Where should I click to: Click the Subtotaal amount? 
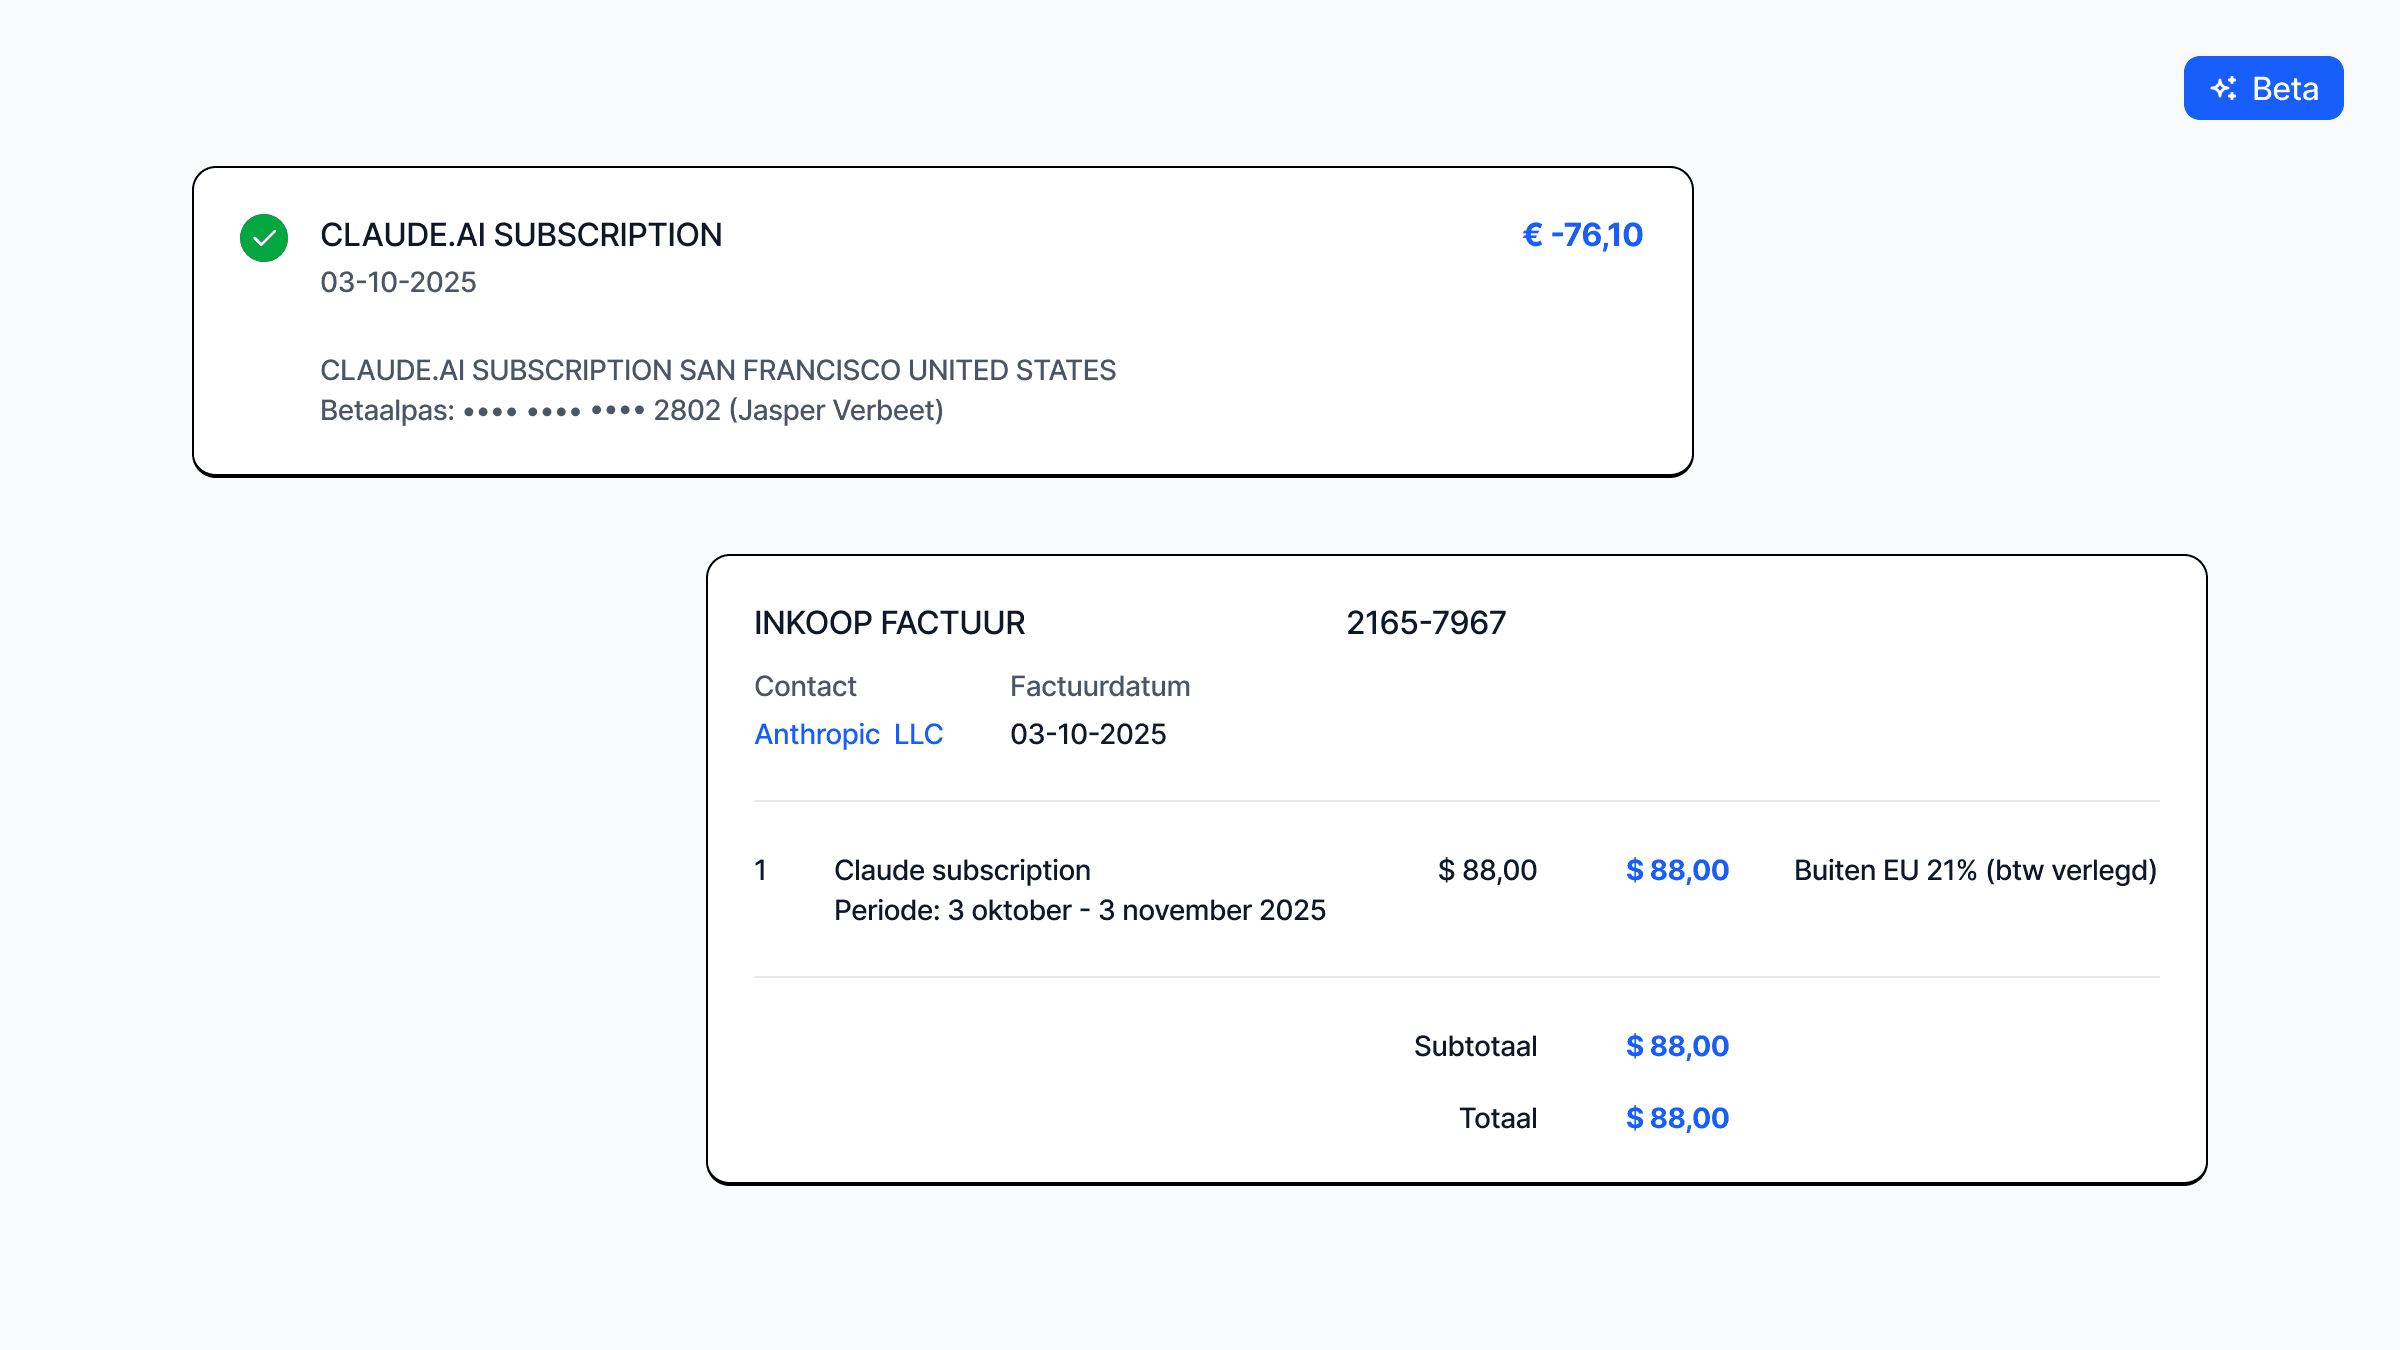pos(1677,1046)
